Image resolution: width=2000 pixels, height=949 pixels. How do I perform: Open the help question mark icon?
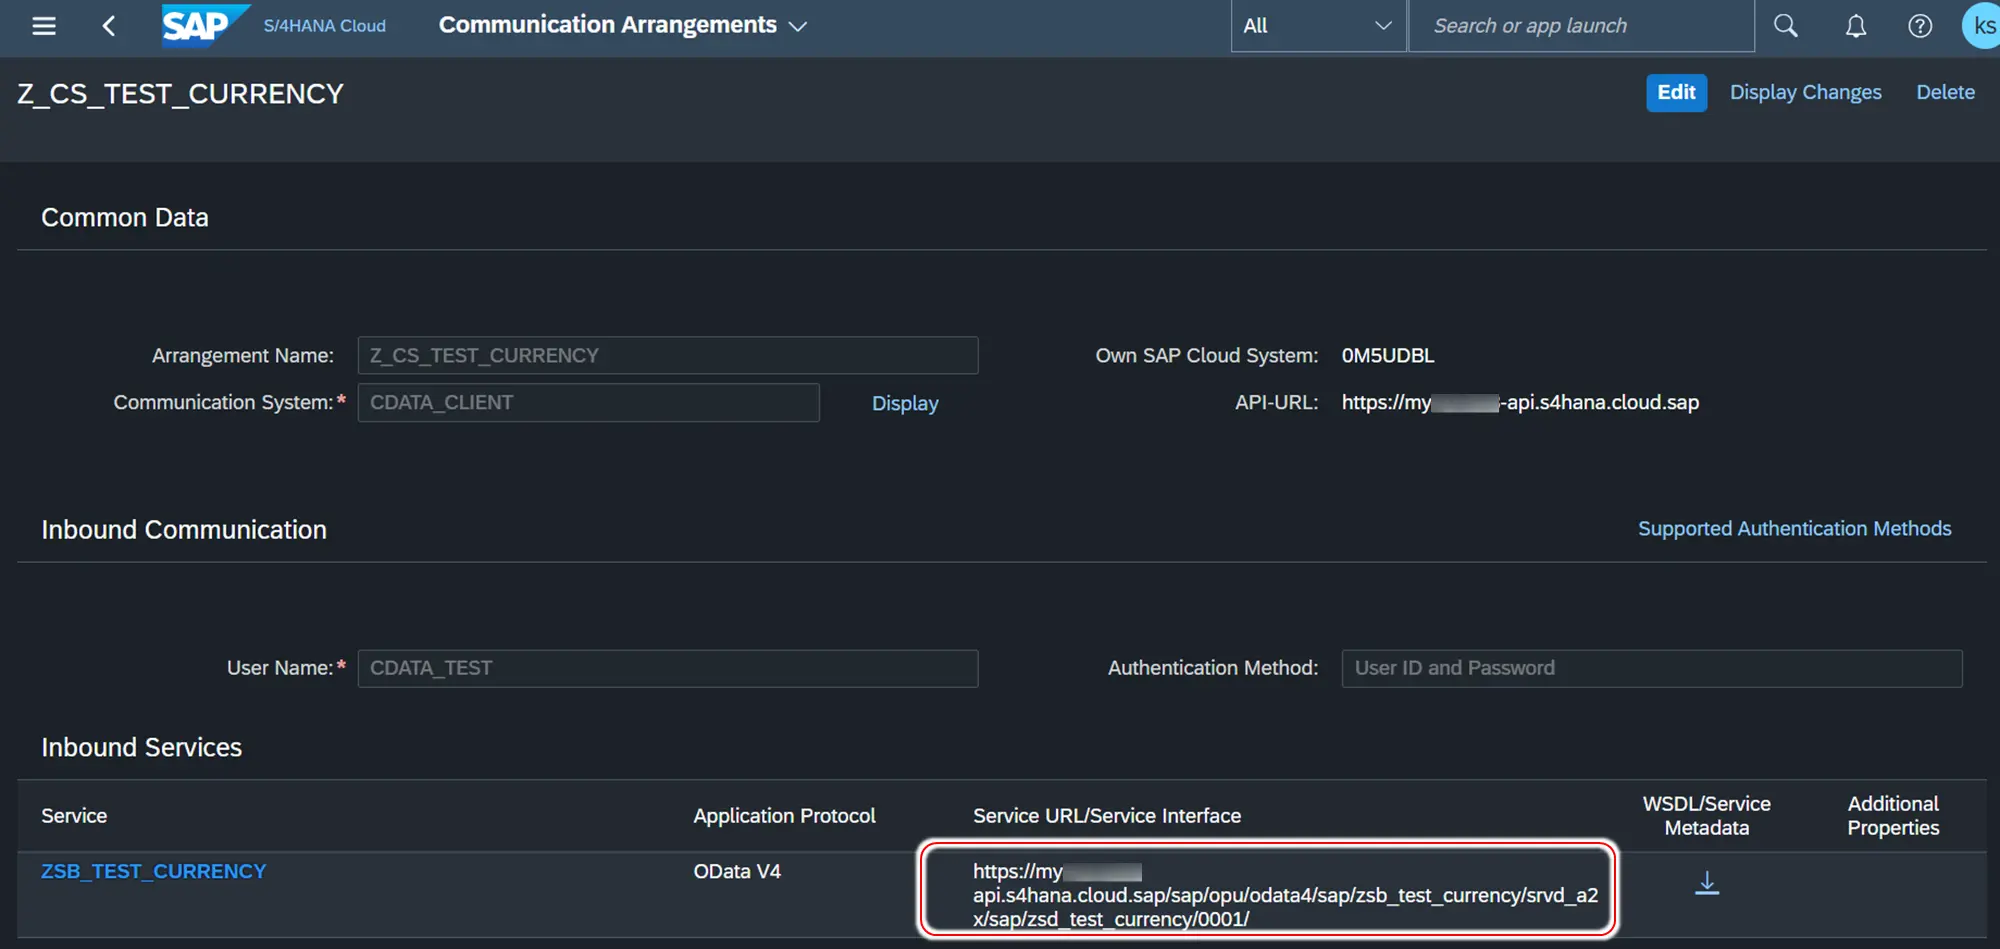coord(1920,26)
